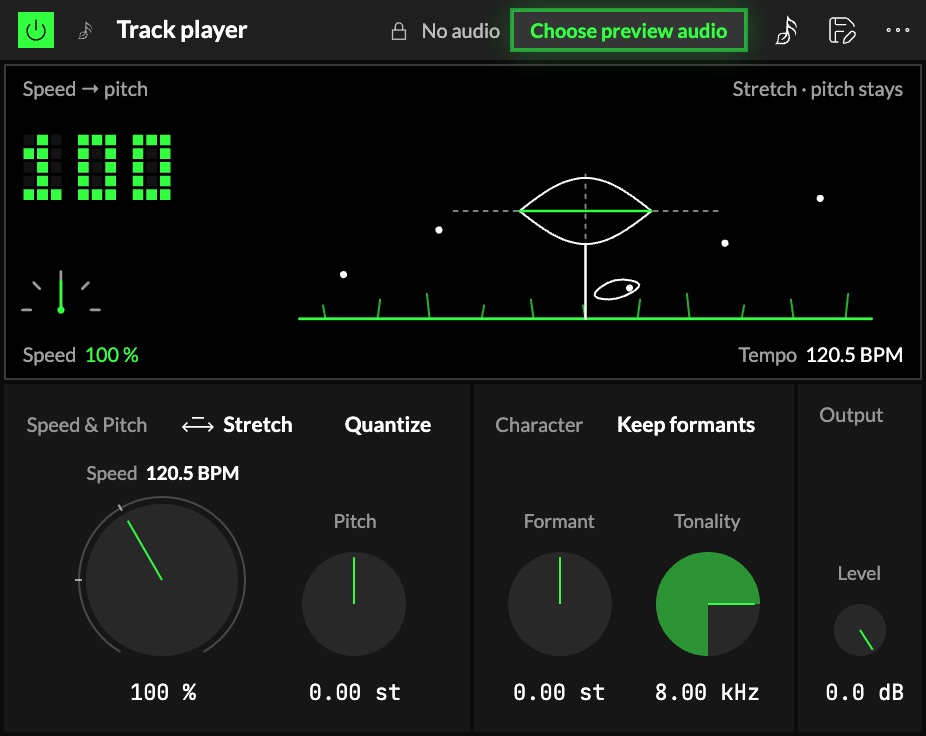The image size is (926, 736).
Task: Click the 0.0 dB level value
Action: click(x=865, y=692)
